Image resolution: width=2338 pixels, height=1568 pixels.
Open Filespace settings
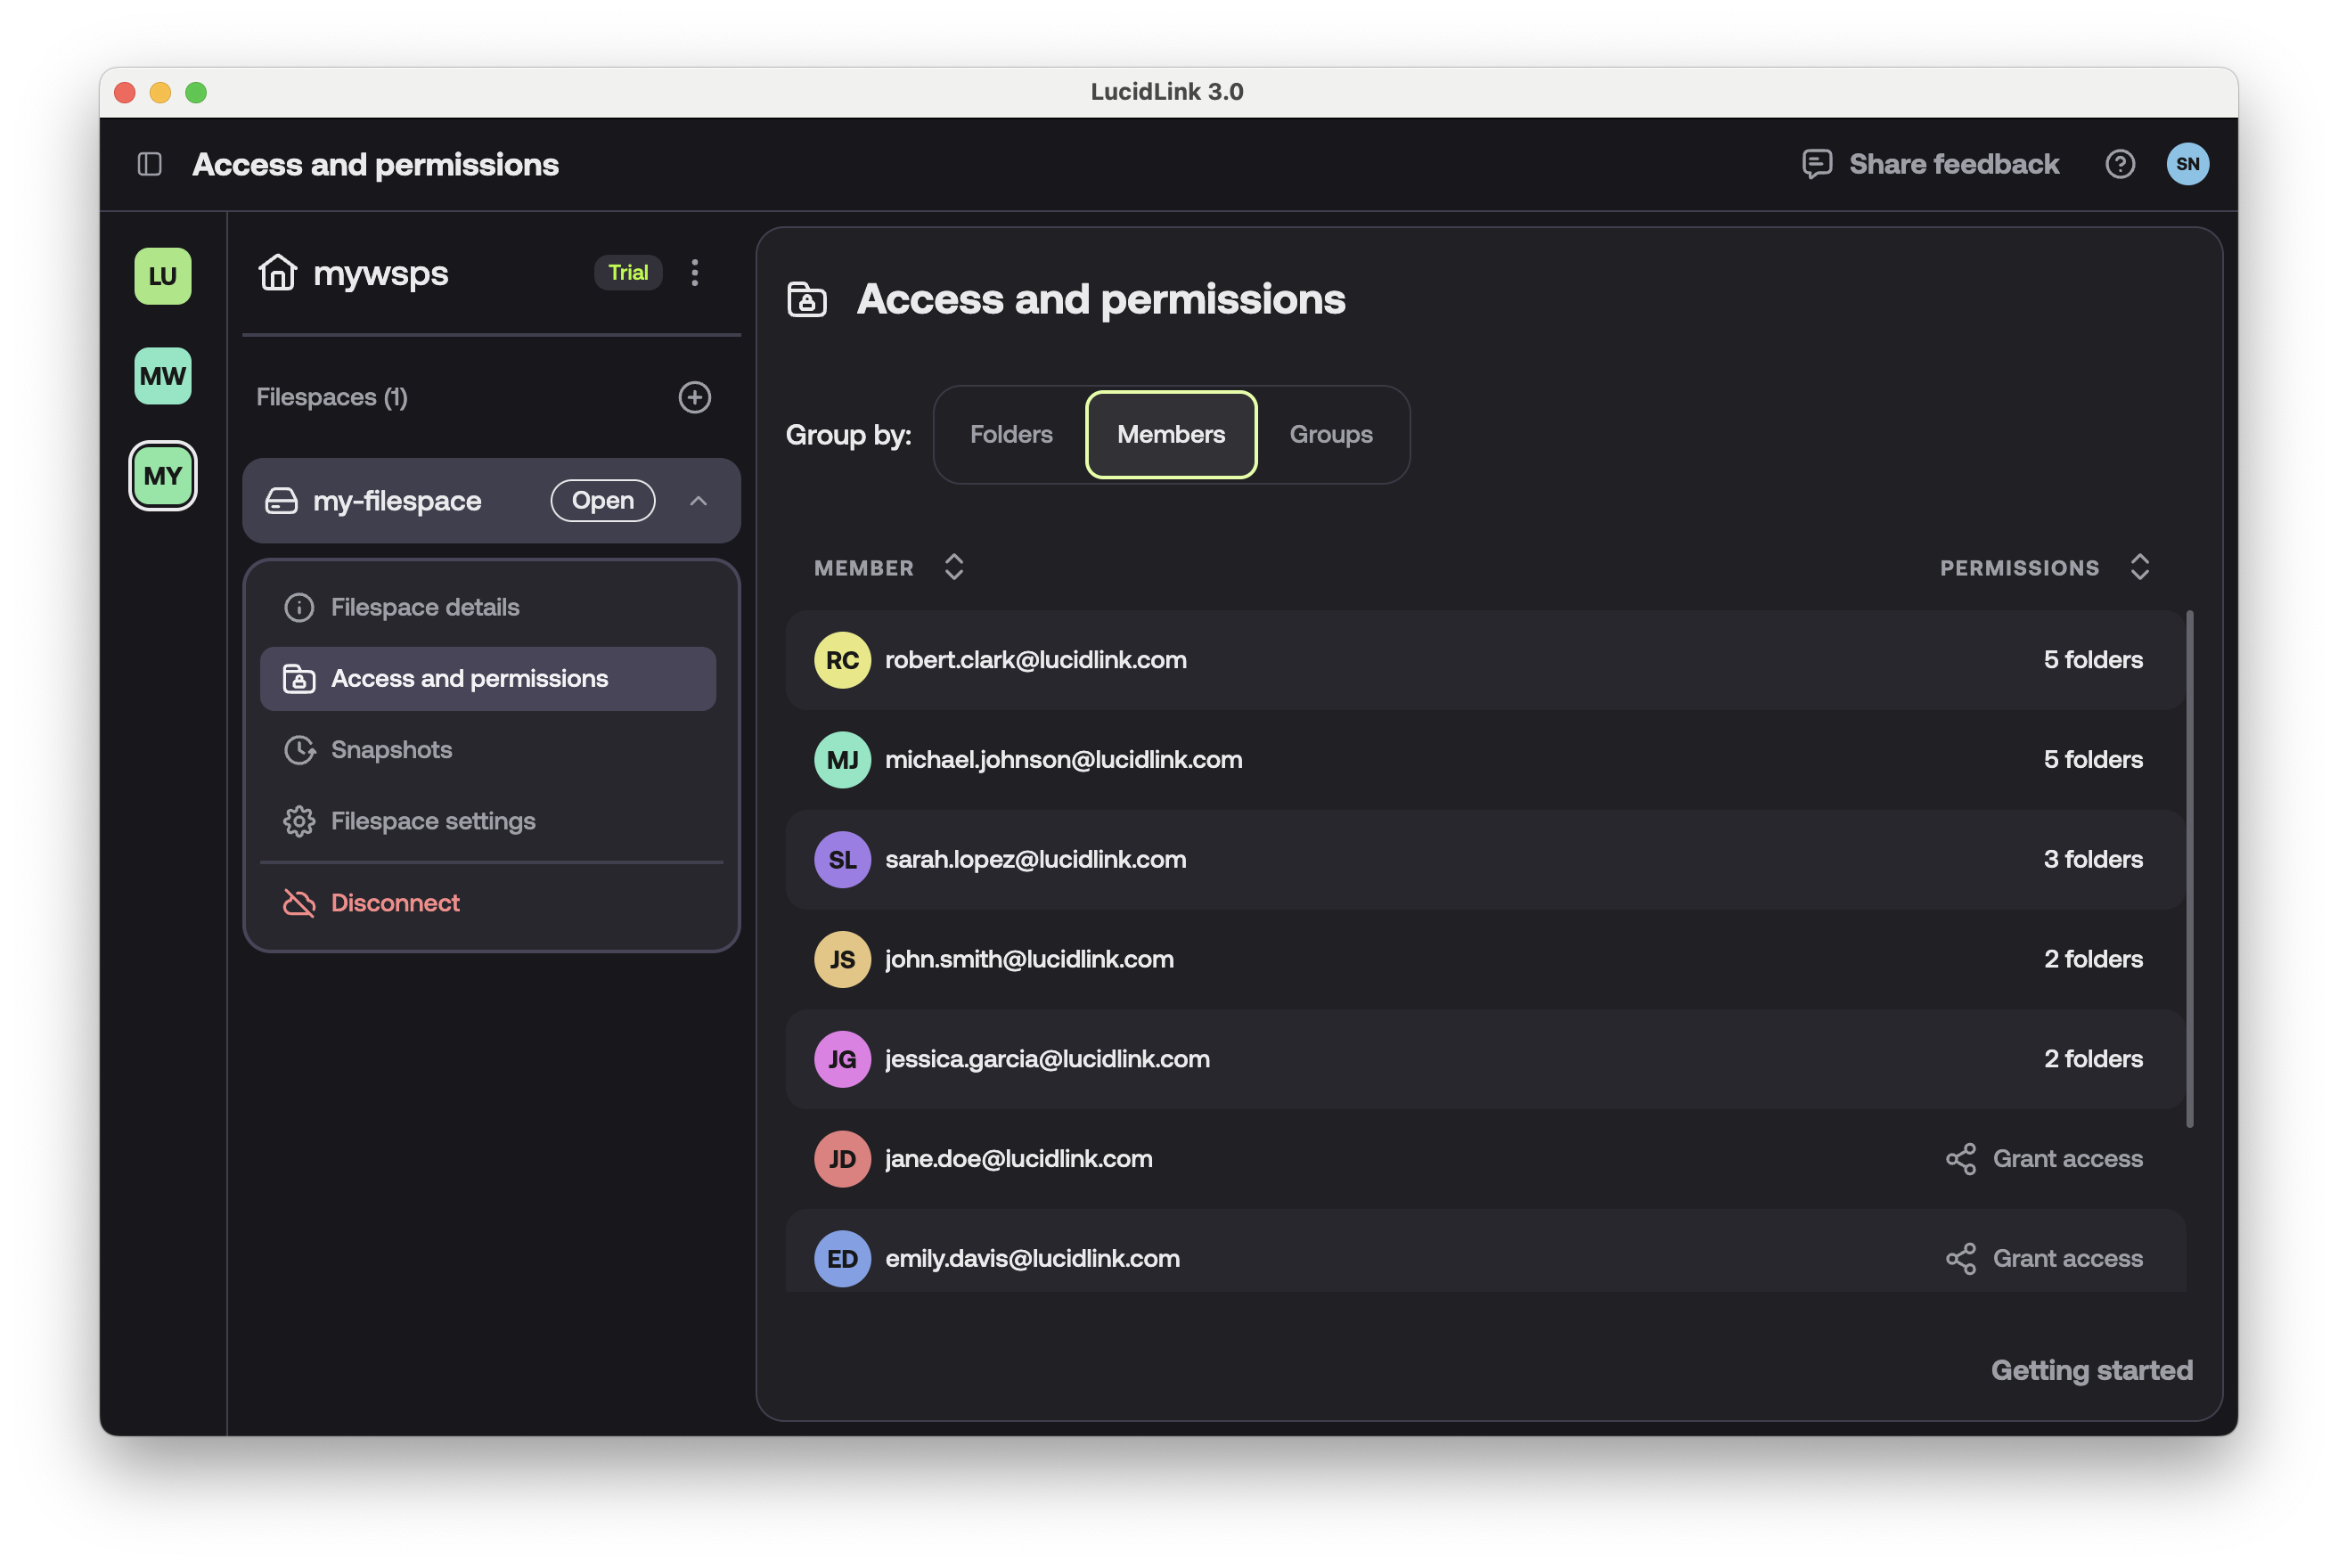[488, 821]
